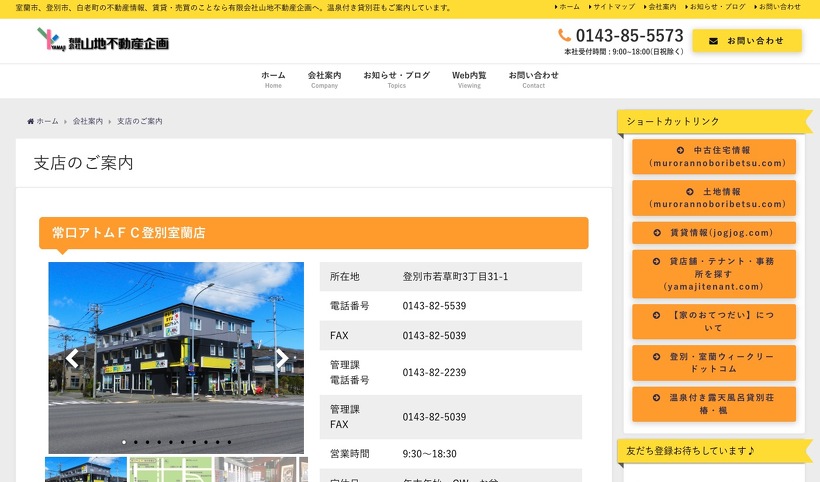Screen dimensions: 820x482
Task: Select the map thumbnail below slideshow
Action: pyautogui.click(x=171, y=470)
